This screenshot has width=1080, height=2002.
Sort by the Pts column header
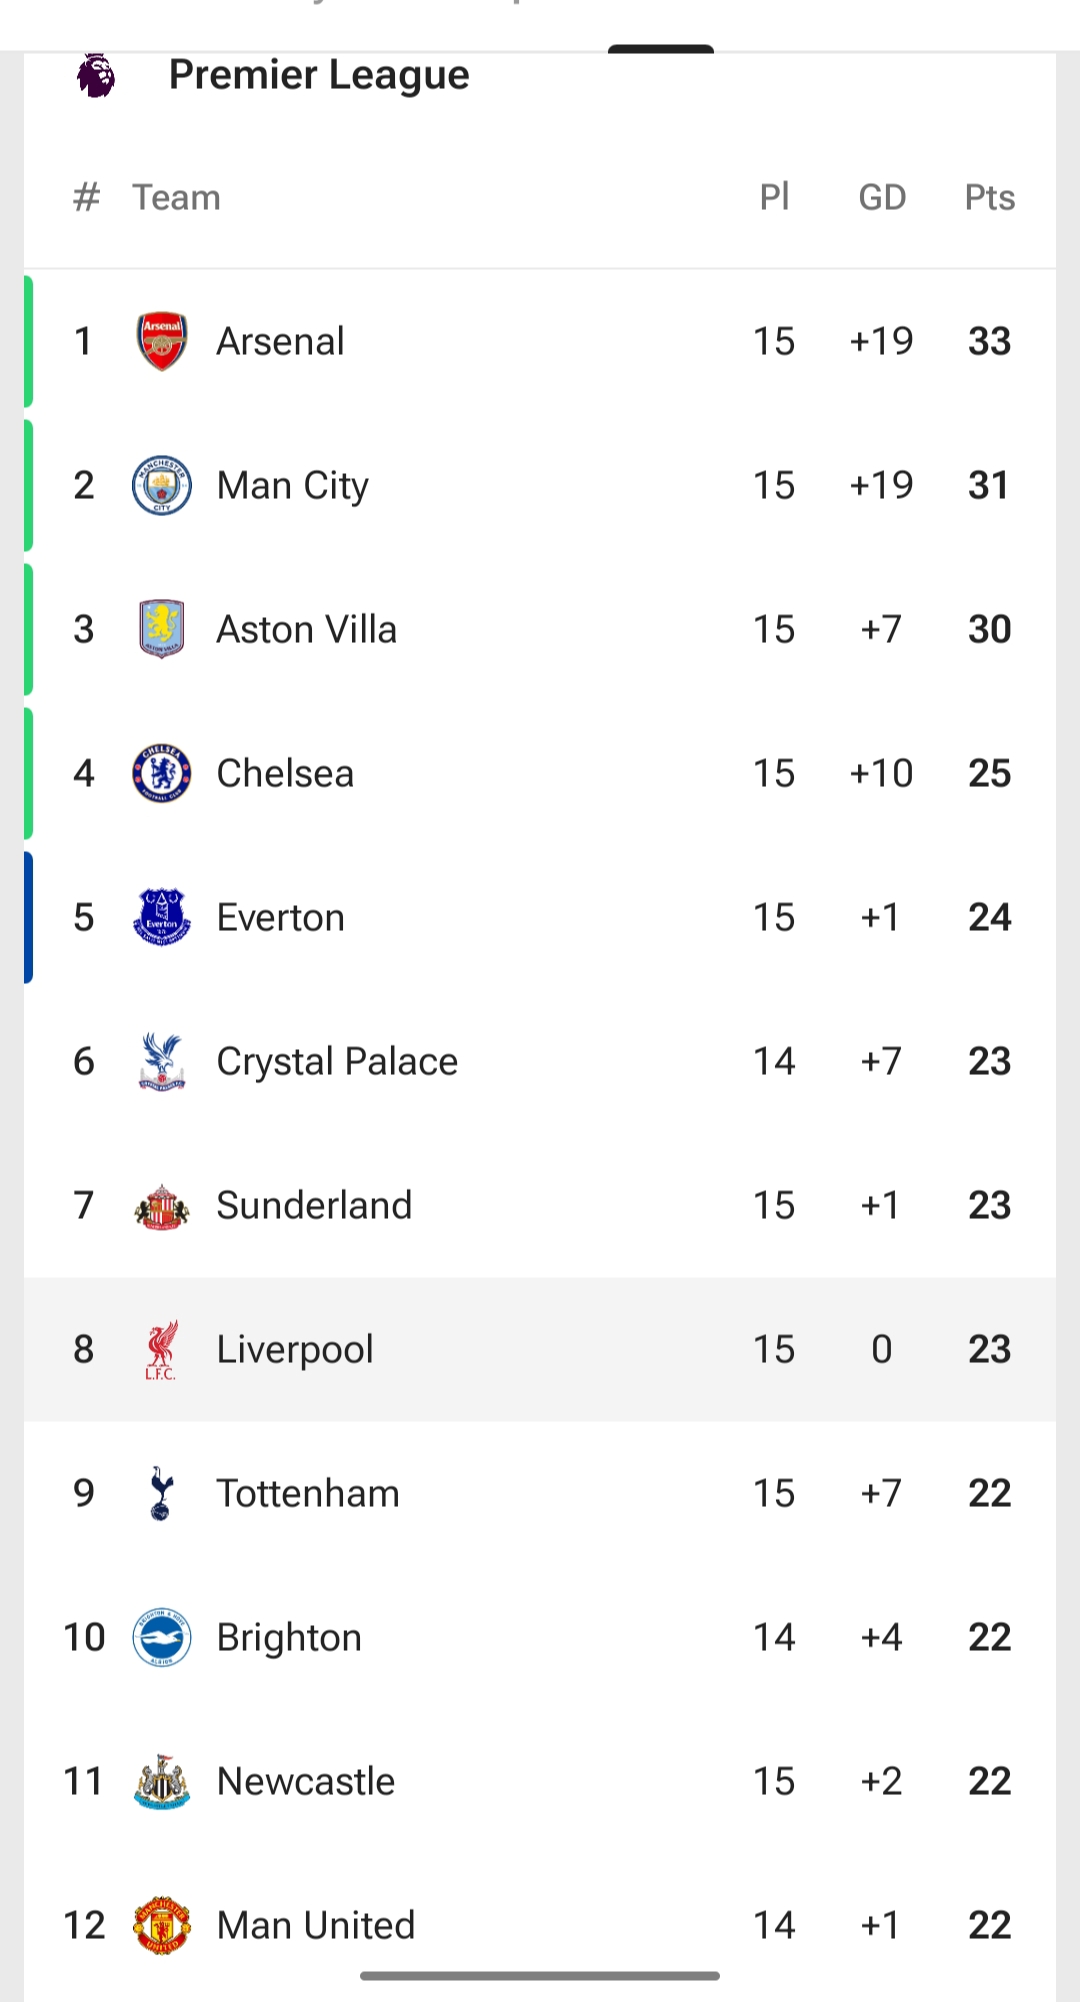[989, 198]
